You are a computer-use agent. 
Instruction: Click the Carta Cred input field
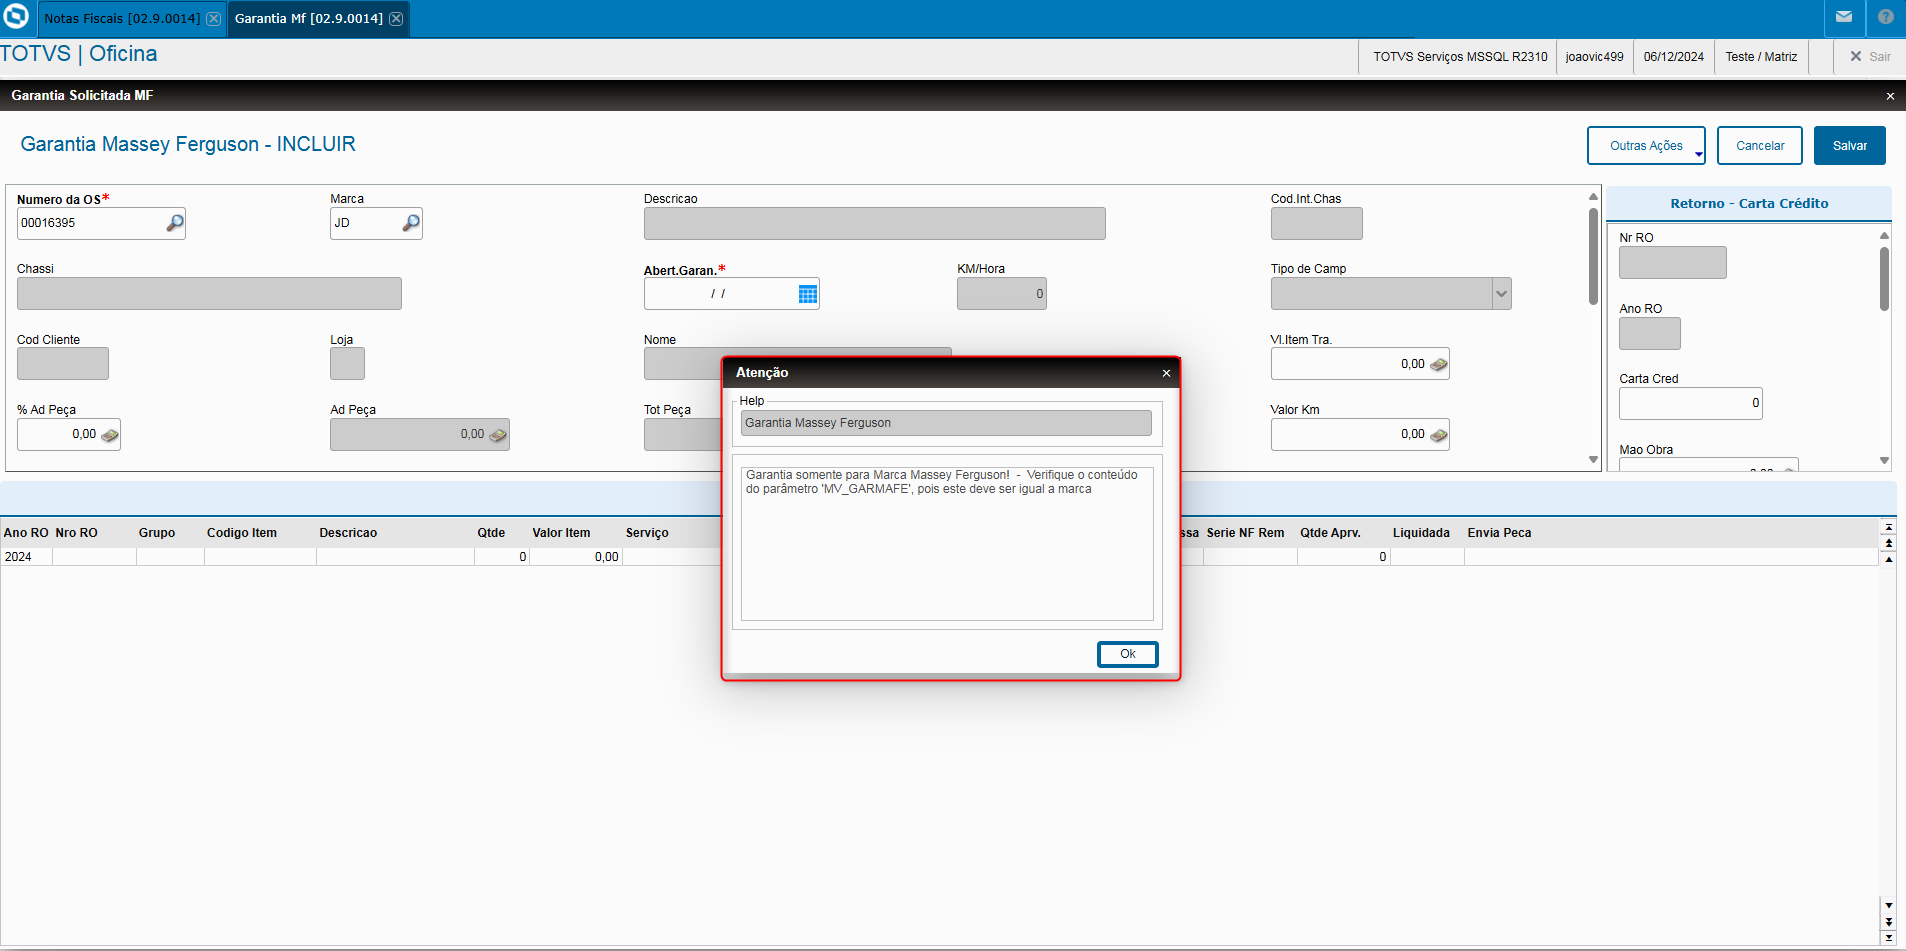click(1691, 403)
